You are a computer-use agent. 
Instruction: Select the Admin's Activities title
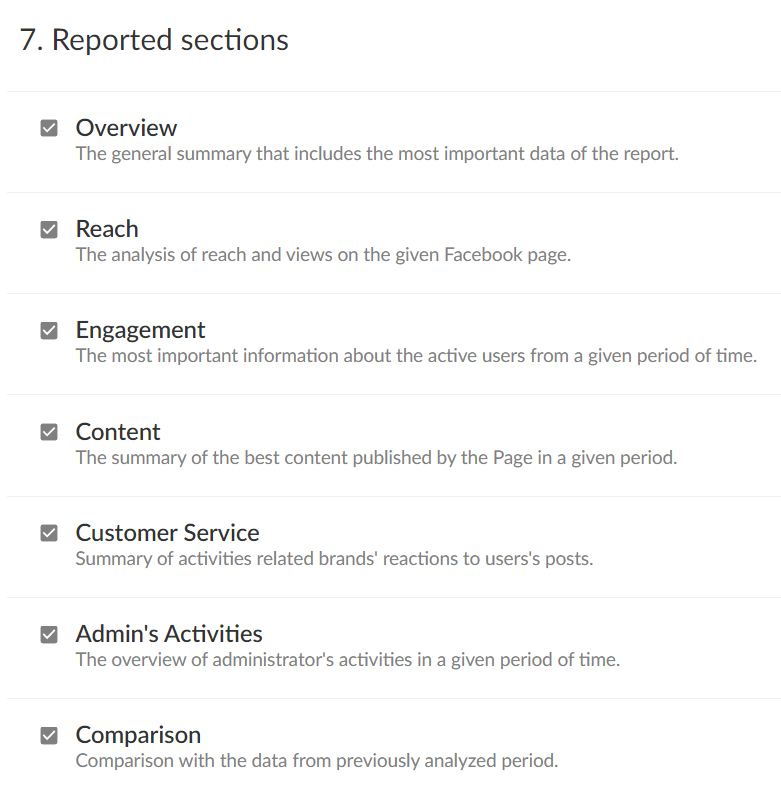pos(169,634)
